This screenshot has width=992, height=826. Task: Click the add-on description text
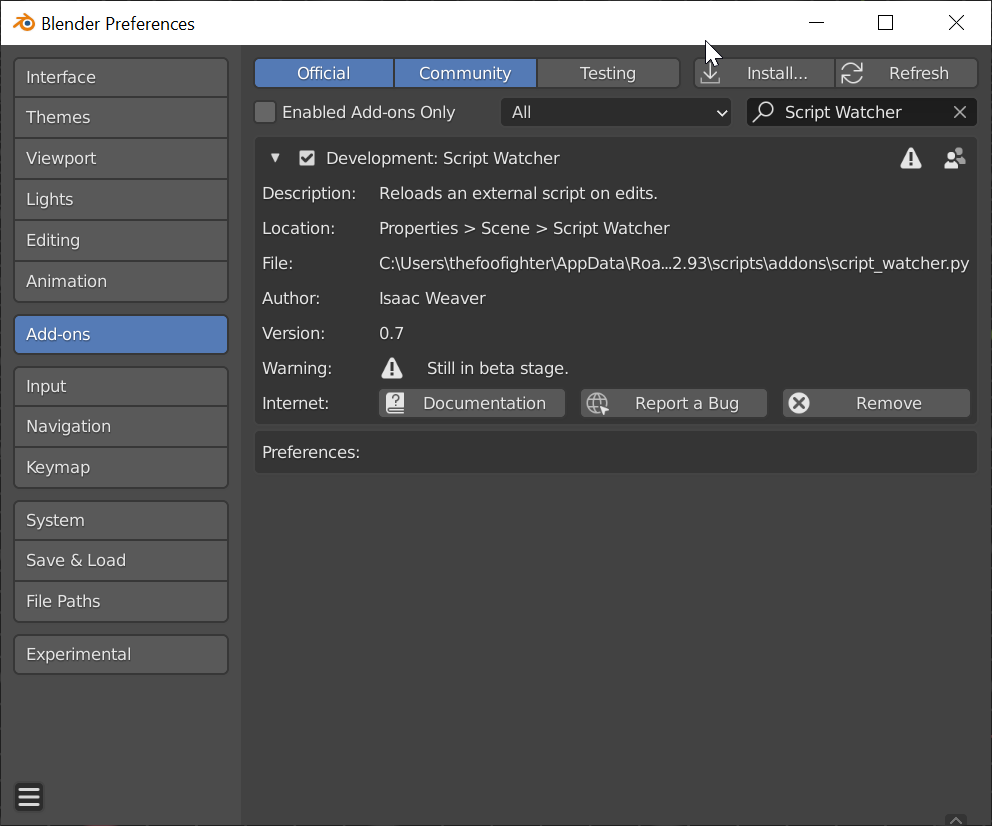click(x=518, y=194)
